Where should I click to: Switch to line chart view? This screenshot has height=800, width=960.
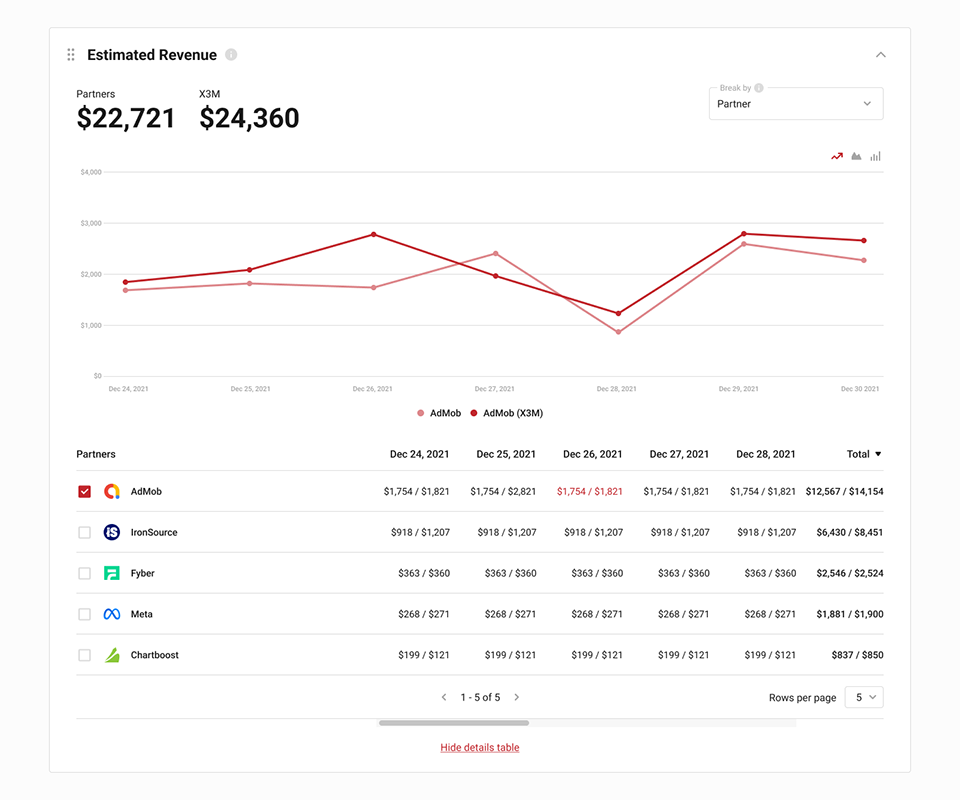coord(837,156)
